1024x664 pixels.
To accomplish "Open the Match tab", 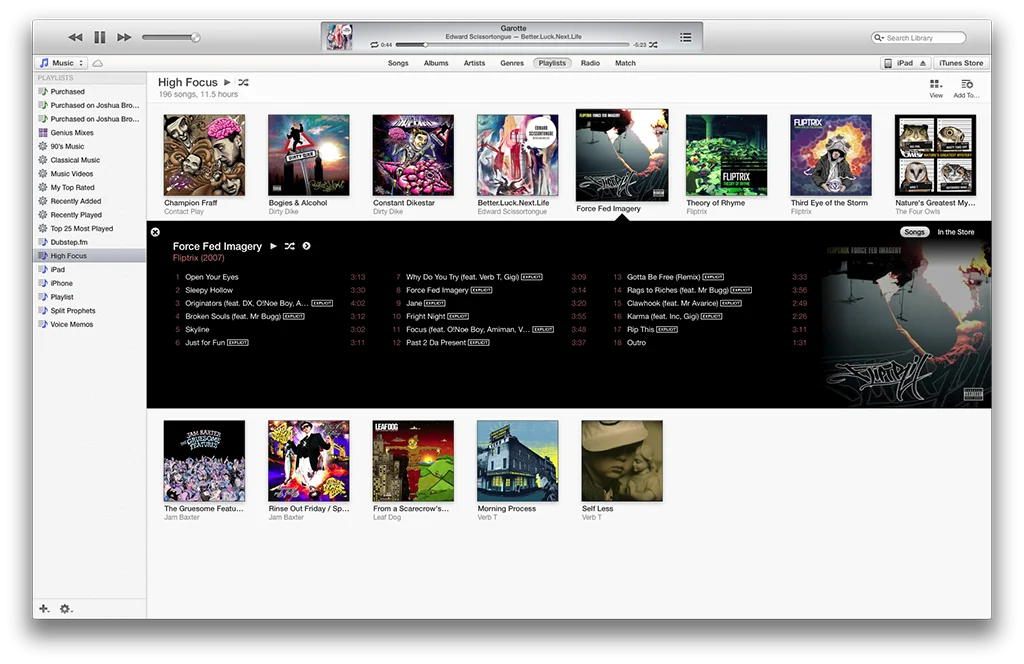I will (625, 63).
